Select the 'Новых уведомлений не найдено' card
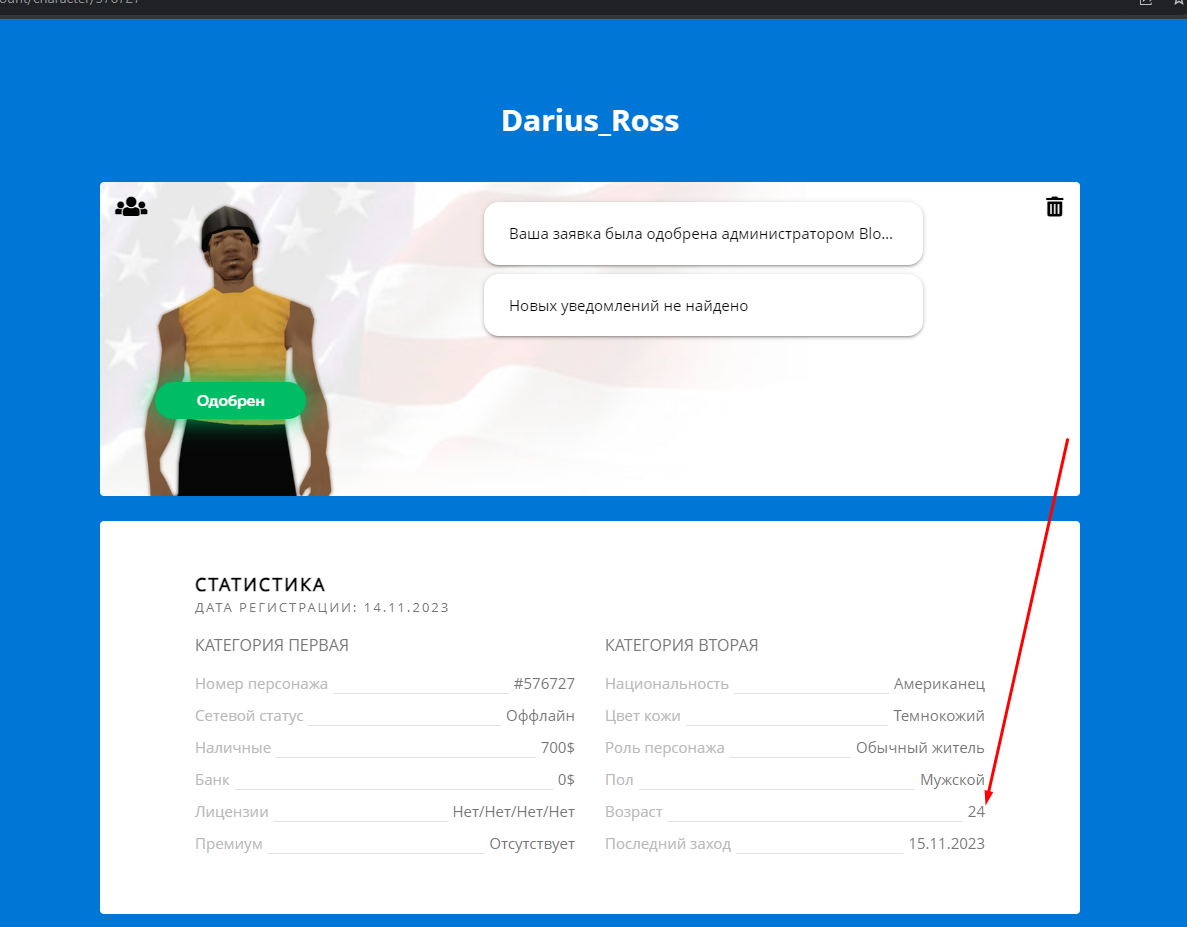 click(x=702, y=306)
